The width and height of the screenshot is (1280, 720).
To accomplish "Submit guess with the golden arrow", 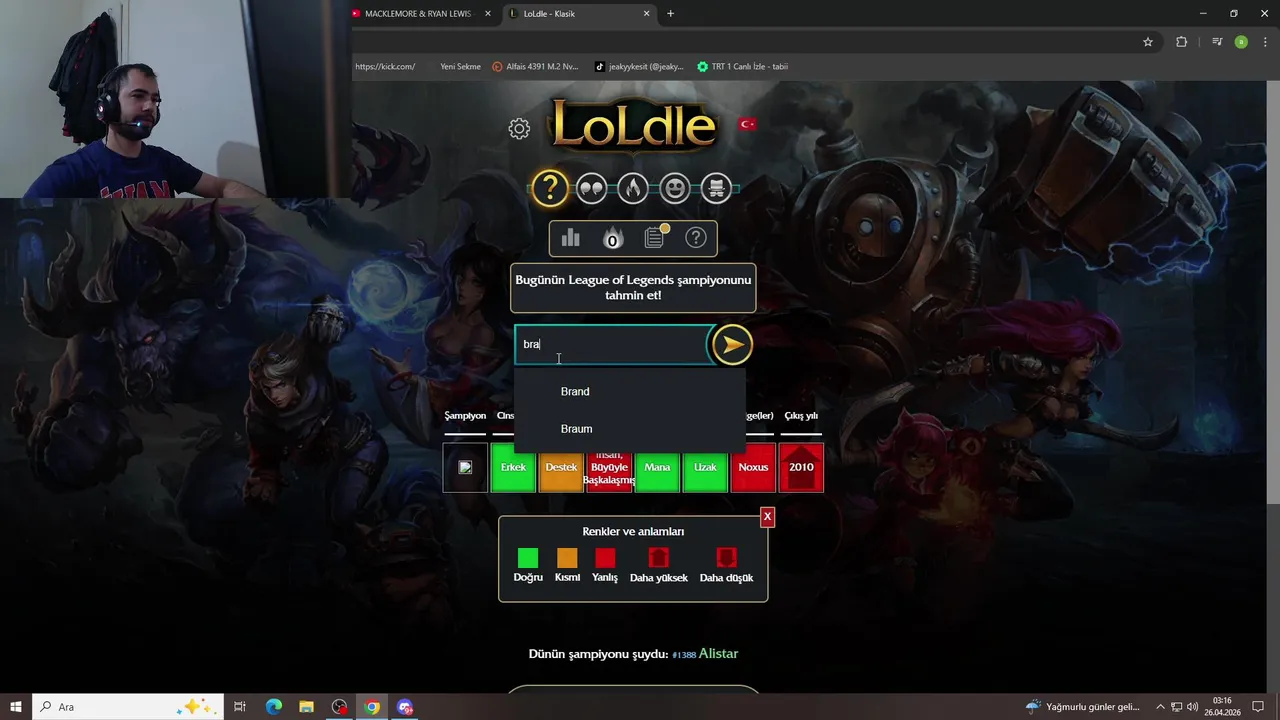I will 732,345.
